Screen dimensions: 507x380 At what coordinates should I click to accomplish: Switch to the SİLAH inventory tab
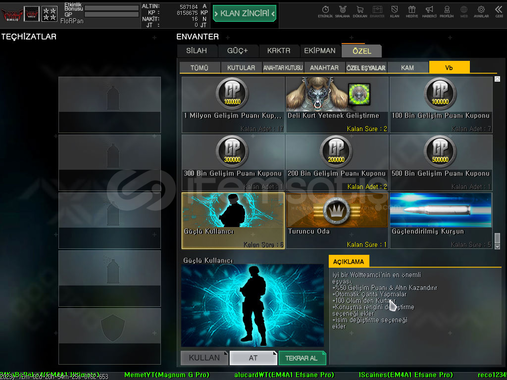click(197, 51)
